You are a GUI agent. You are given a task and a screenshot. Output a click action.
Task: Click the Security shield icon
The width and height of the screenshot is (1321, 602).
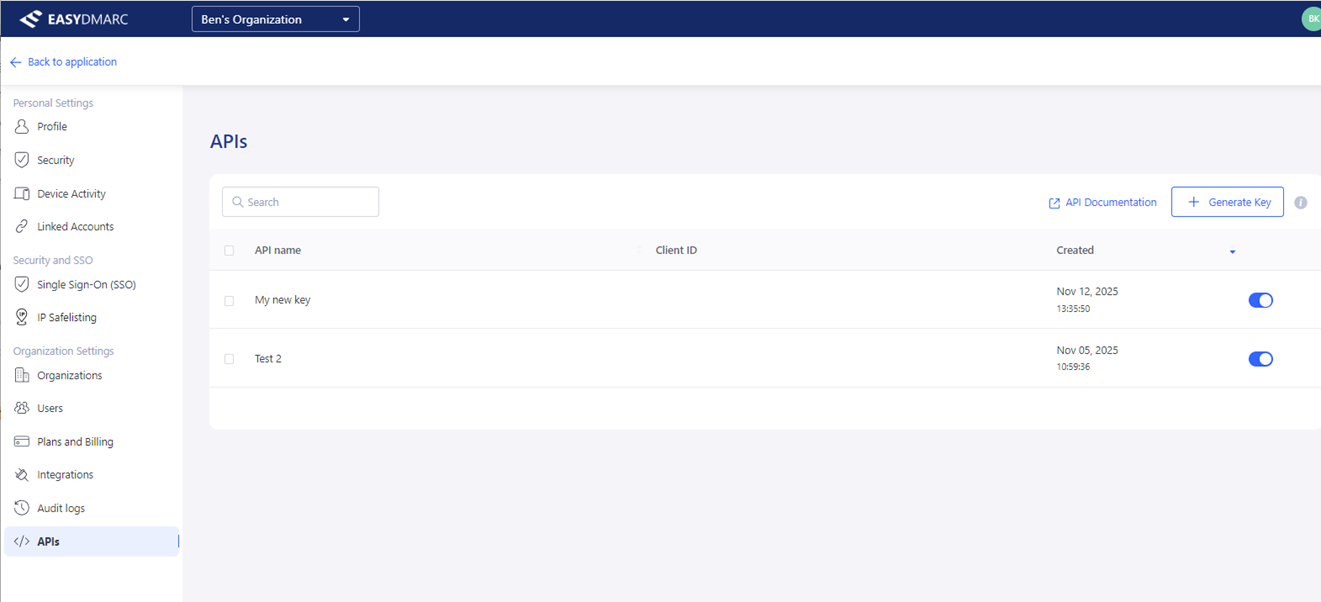pos(22,160)
